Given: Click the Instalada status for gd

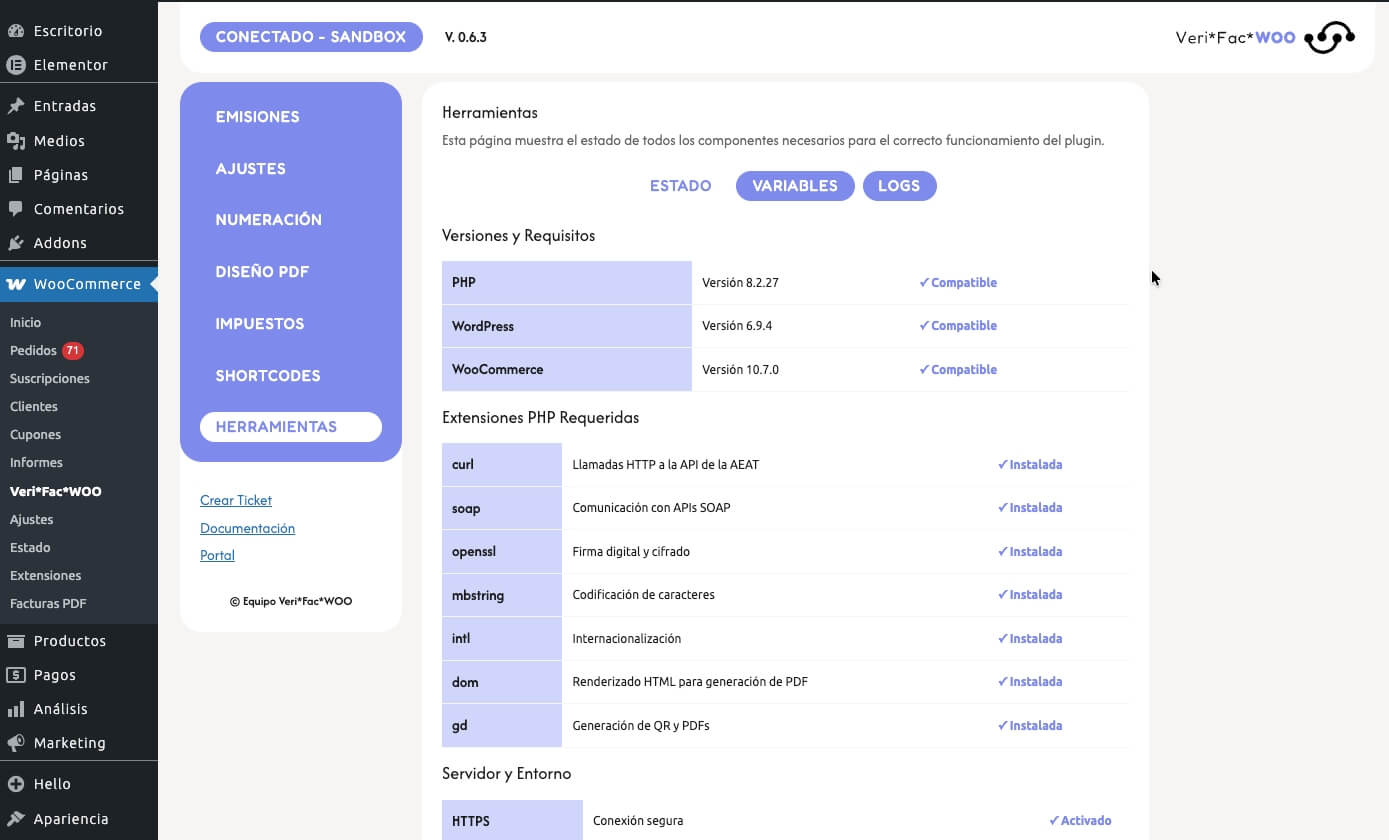Looking at the screenshot, I should click(x=1030, y=726).
